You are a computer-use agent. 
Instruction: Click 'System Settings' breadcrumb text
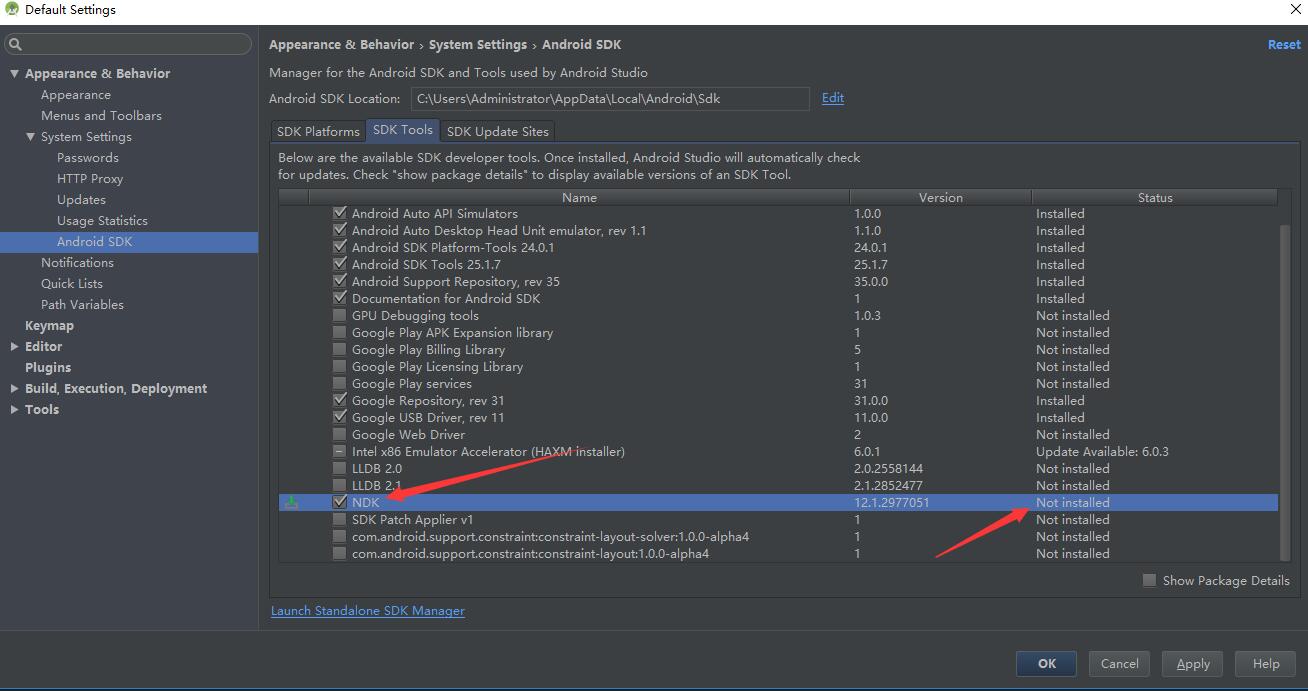[478, 44]
